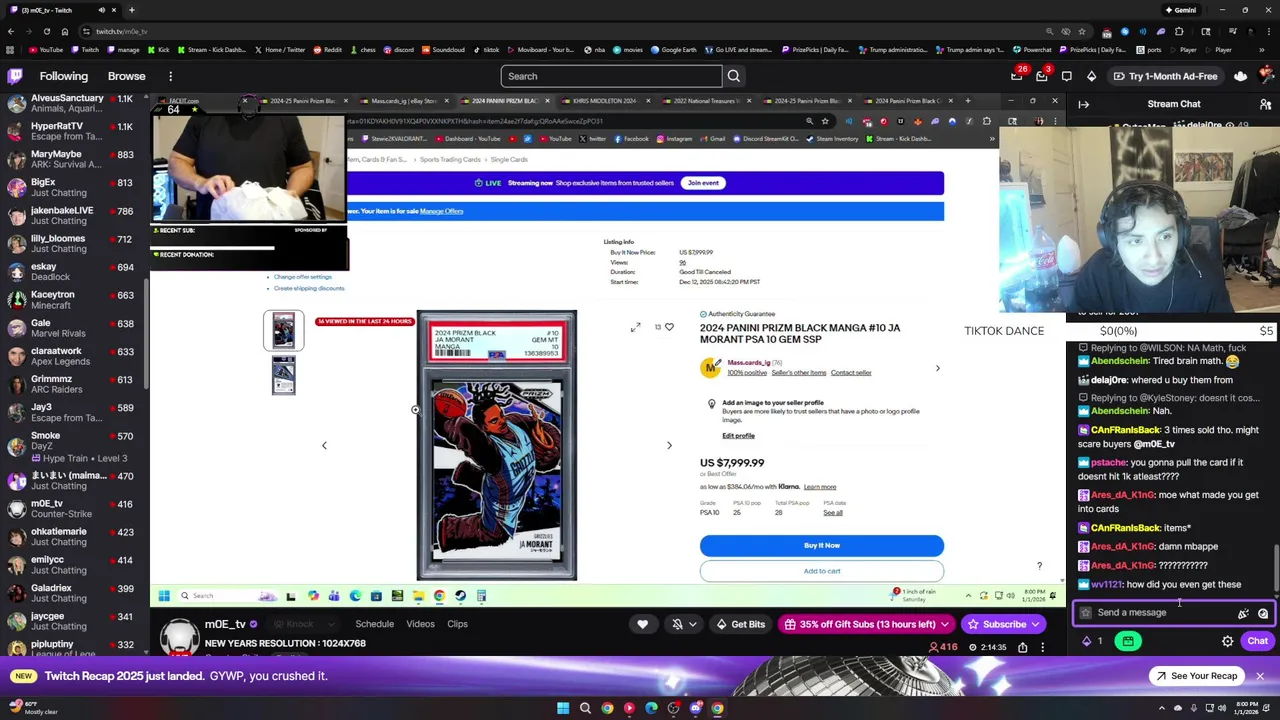Click the green gift icon below chat
The image size is (1280, 720).
click(x=1128, y=641)
